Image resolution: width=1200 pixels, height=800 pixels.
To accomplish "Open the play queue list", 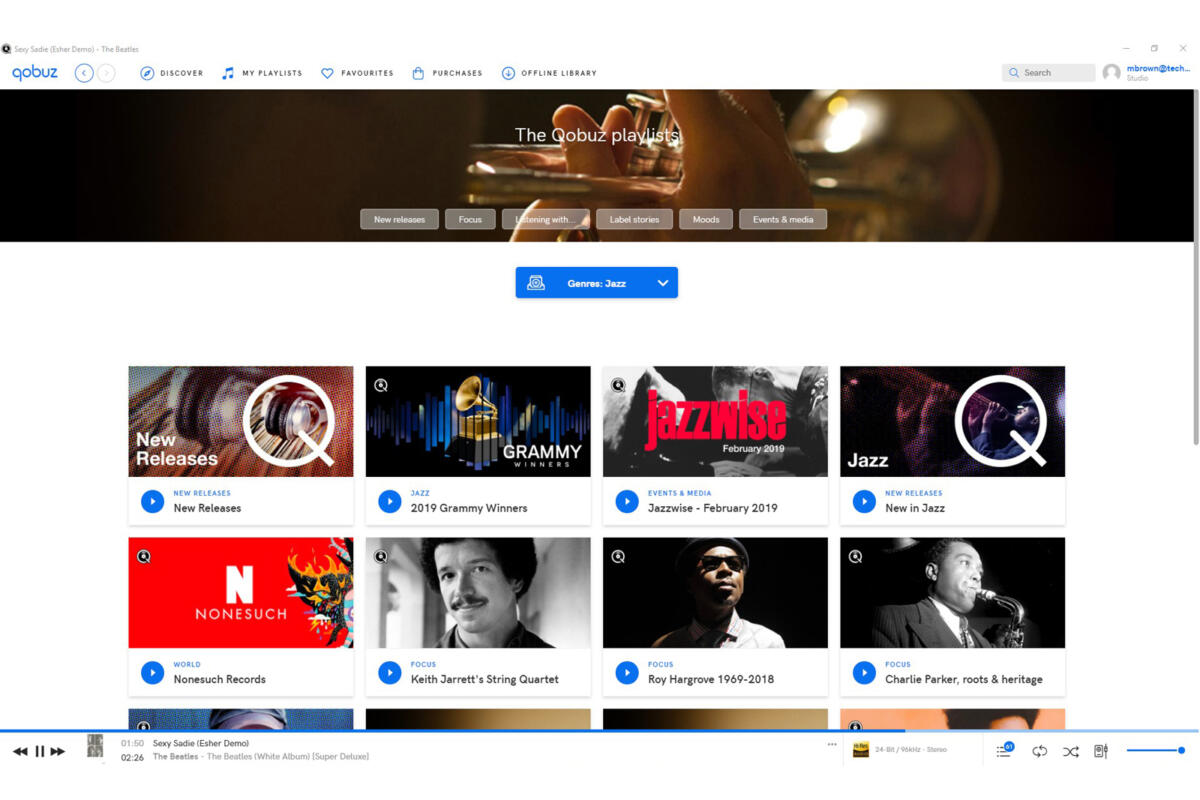I will tap(1004, 750).
